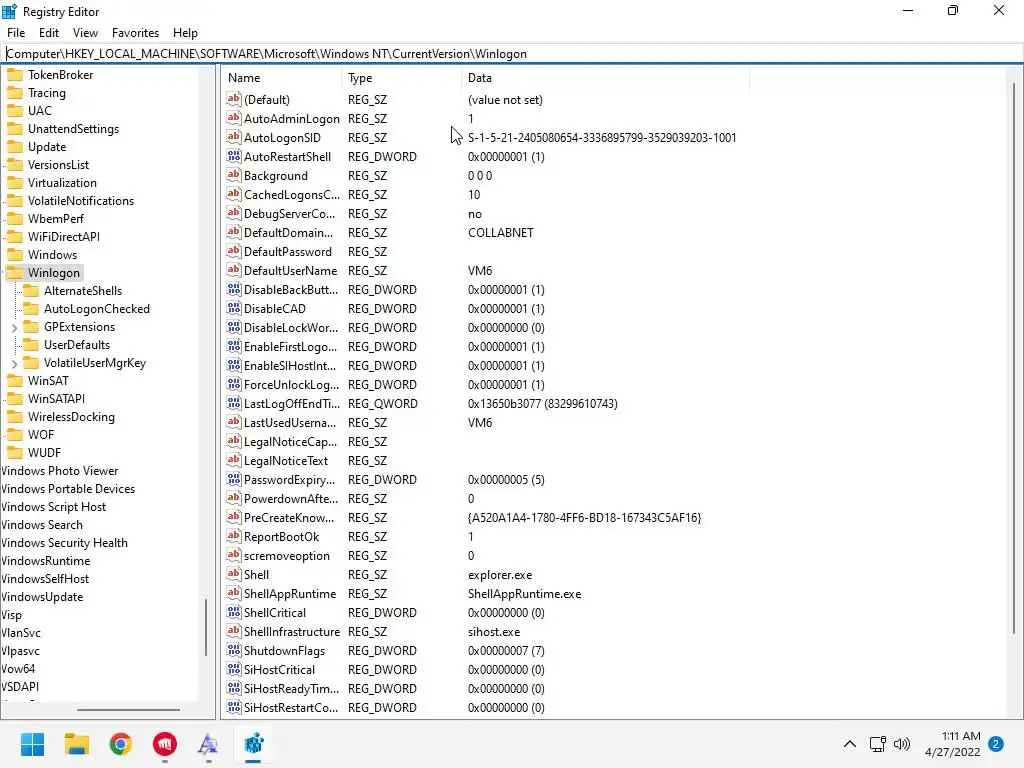1024x768 pixels.
Task: Show hidden system tray icons
Action: pyautogui.click(x=850, y=744)
